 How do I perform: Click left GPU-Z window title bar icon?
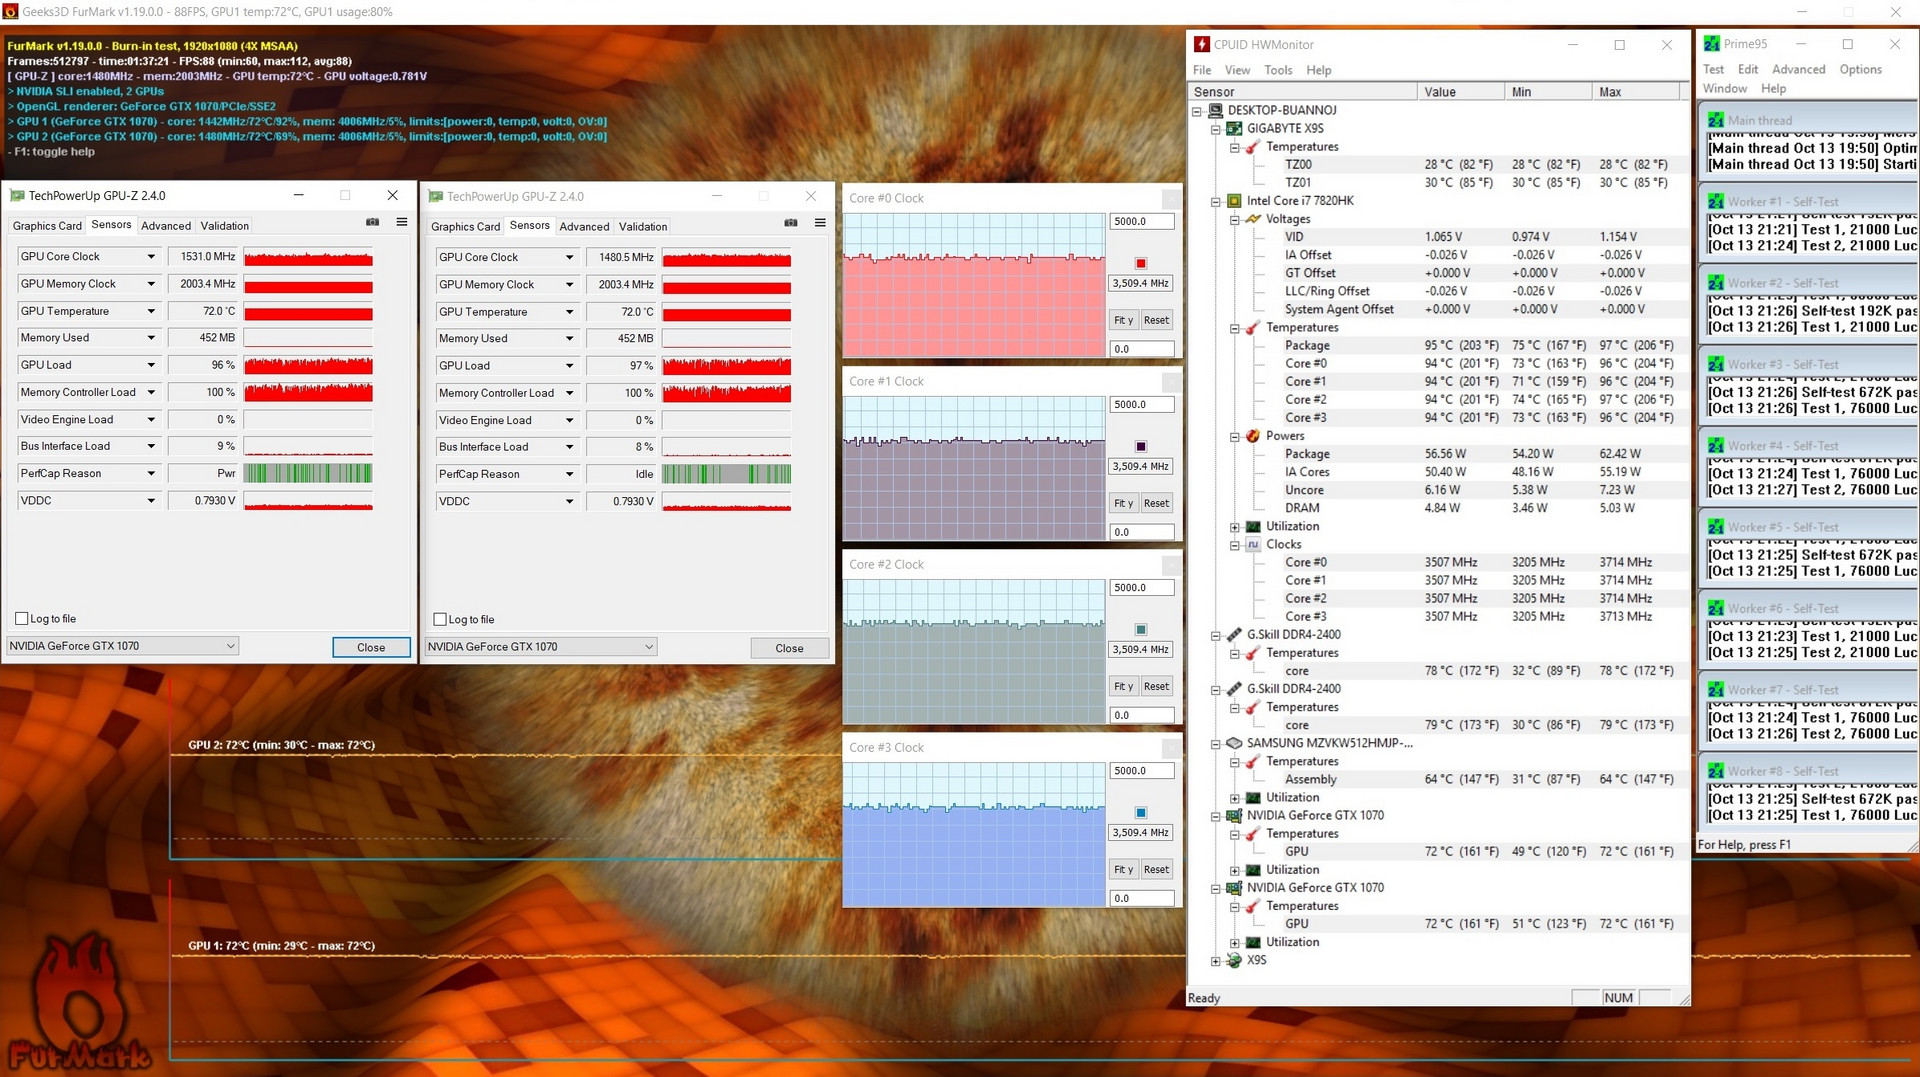point(17,196)
